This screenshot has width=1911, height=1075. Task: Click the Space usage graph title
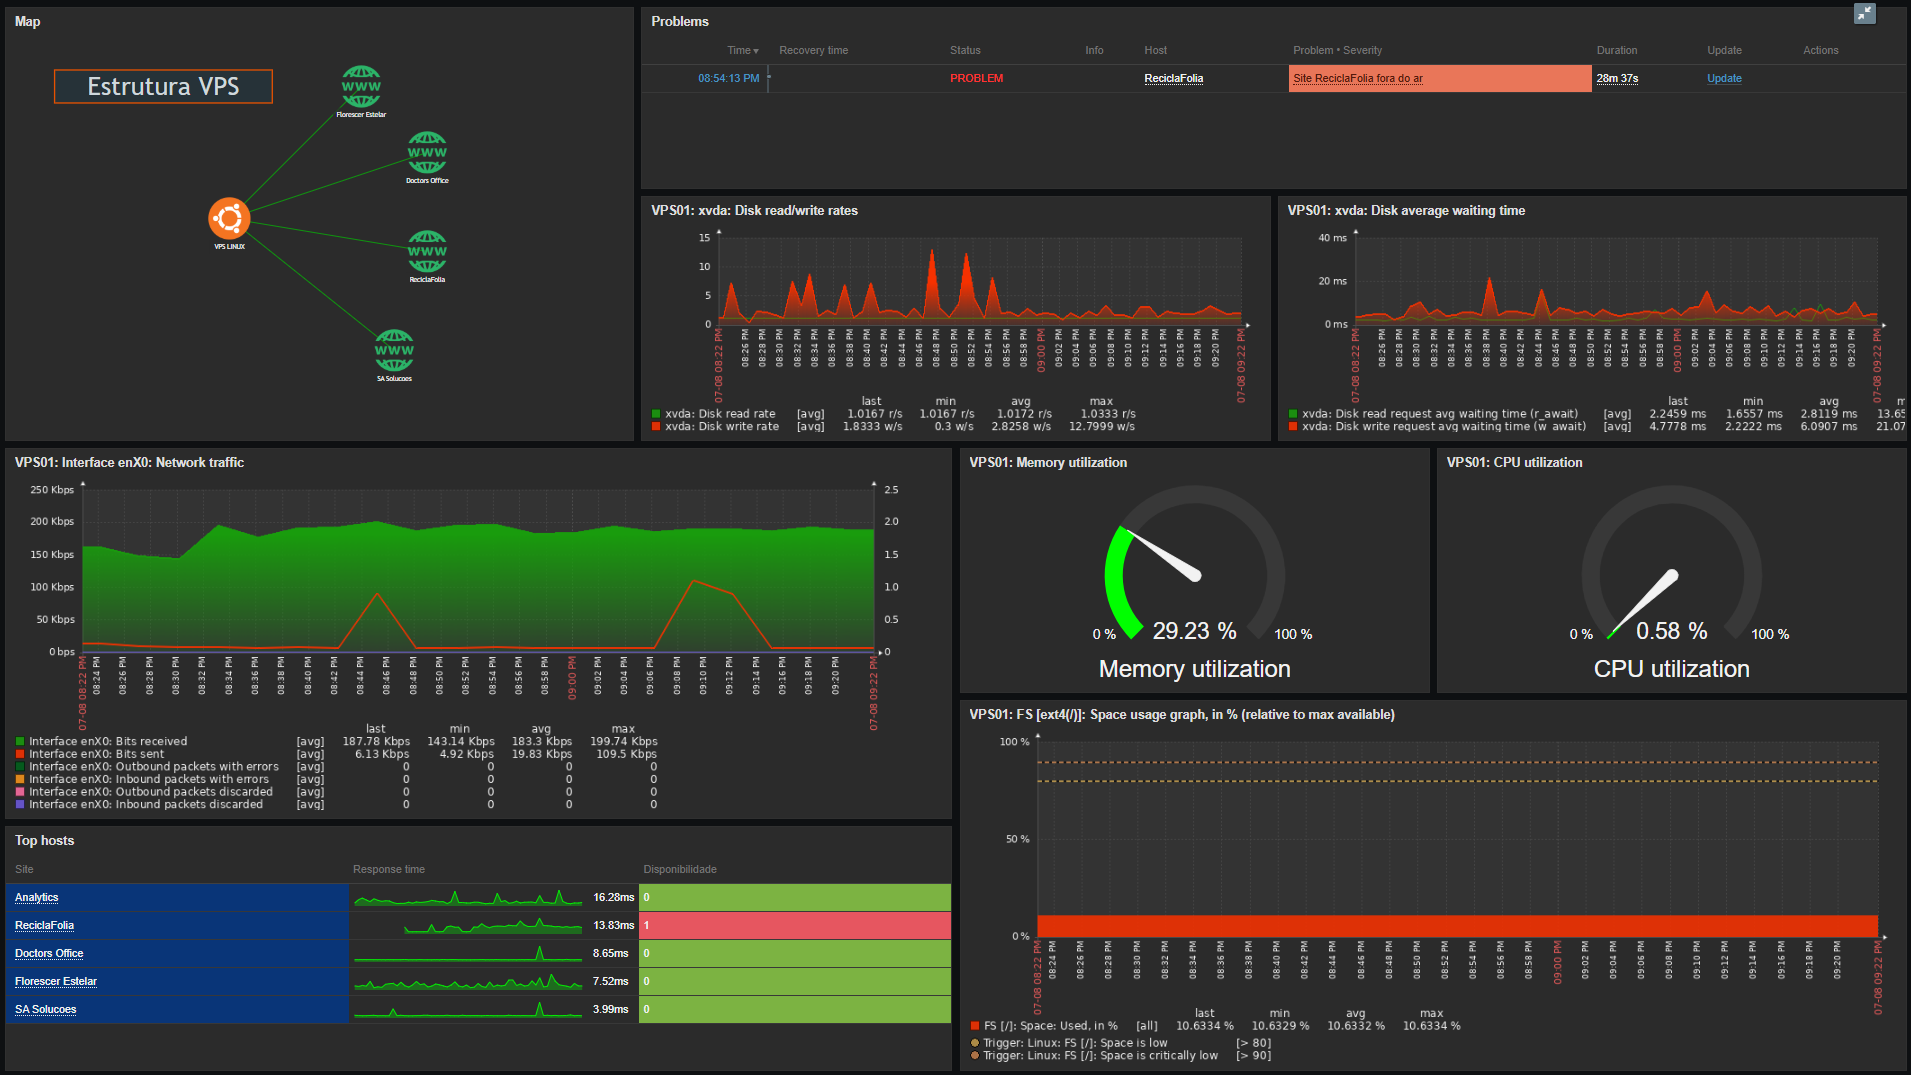tap(1181, 715)
